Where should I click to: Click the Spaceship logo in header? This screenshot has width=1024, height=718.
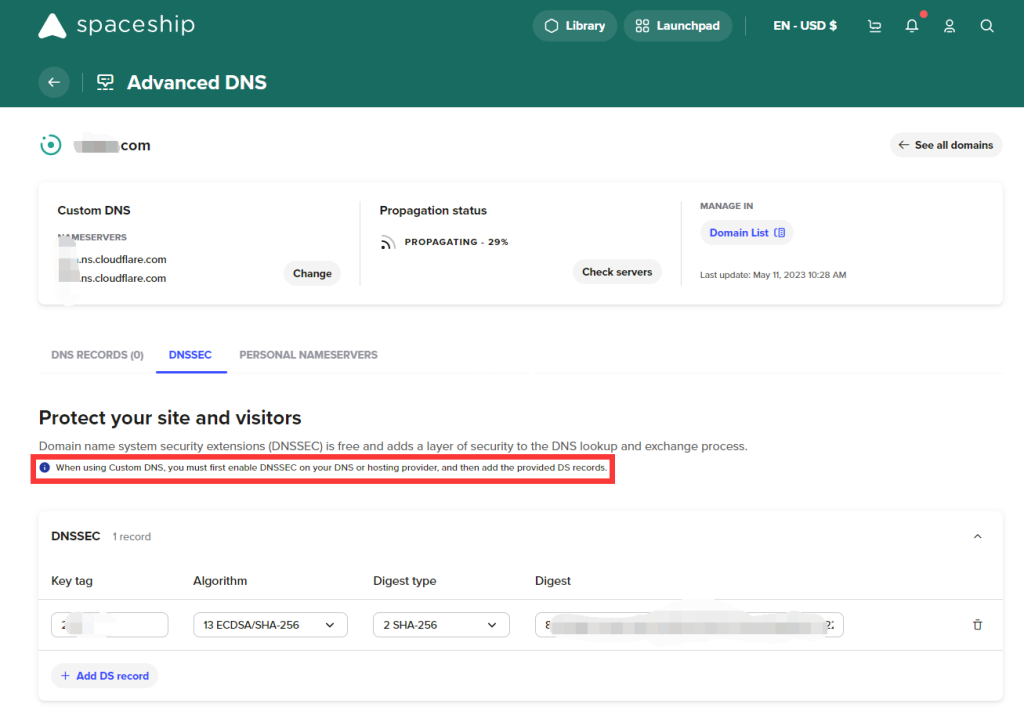click(116, 26)
